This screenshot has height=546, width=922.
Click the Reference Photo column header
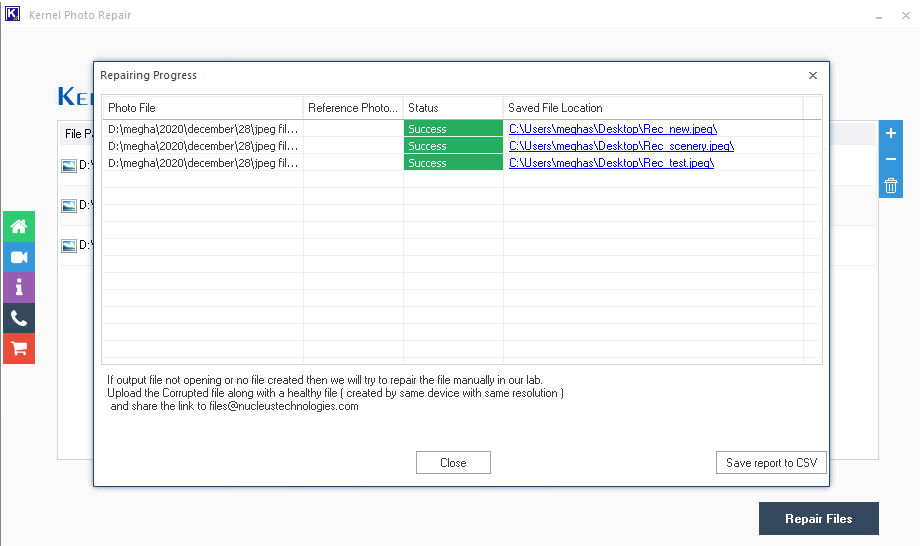click(353, 108)
